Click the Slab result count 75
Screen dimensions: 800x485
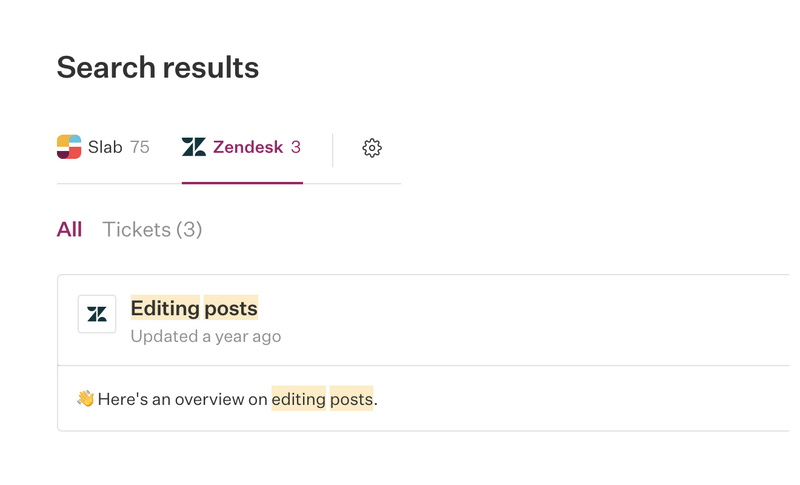(140, 147)
